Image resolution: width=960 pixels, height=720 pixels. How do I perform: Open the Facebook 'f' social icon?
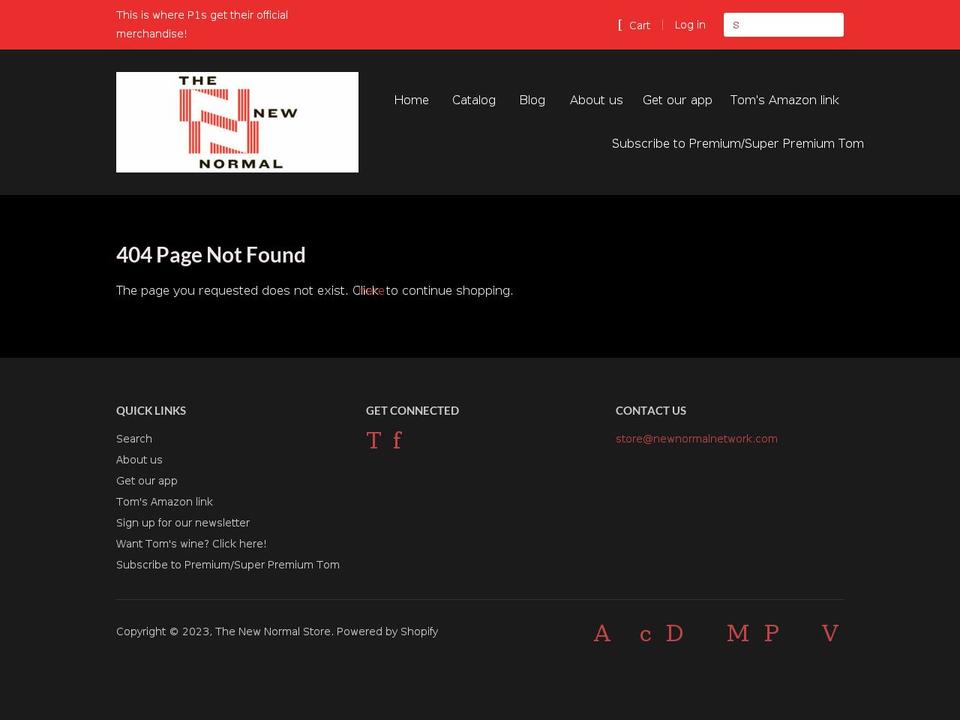pyautogui.click(x=397, y=440)
